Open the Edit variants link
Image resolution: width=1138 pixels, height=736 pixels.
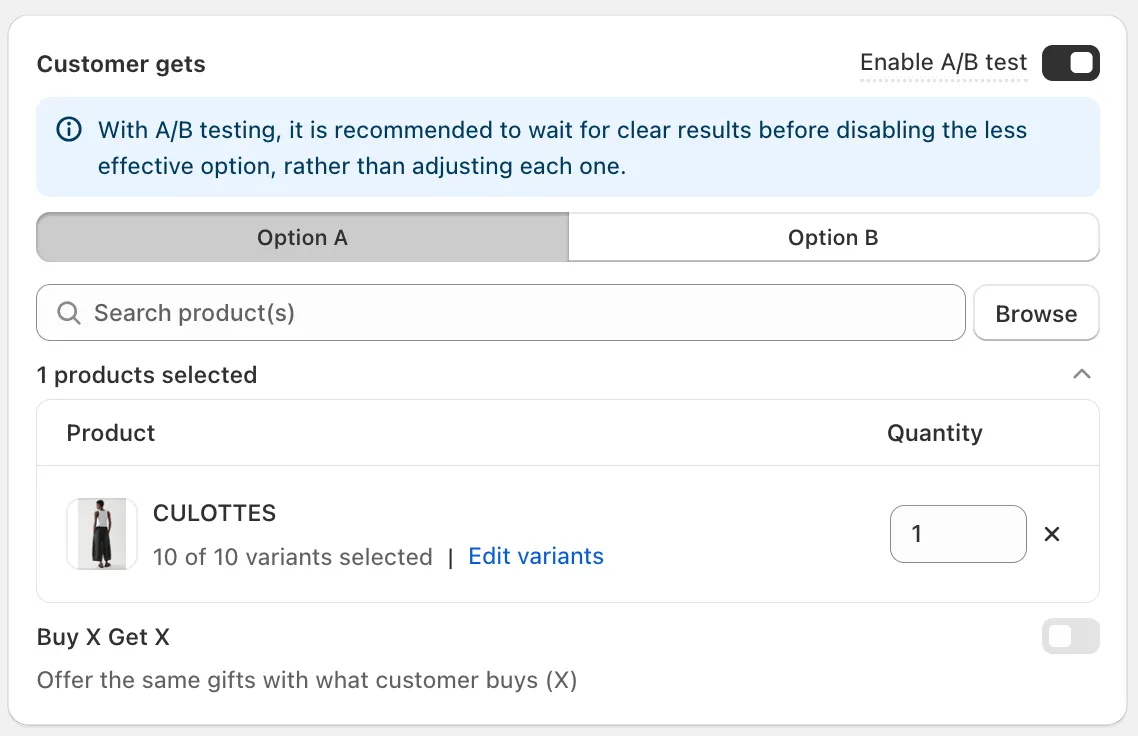tap(536, 556)
